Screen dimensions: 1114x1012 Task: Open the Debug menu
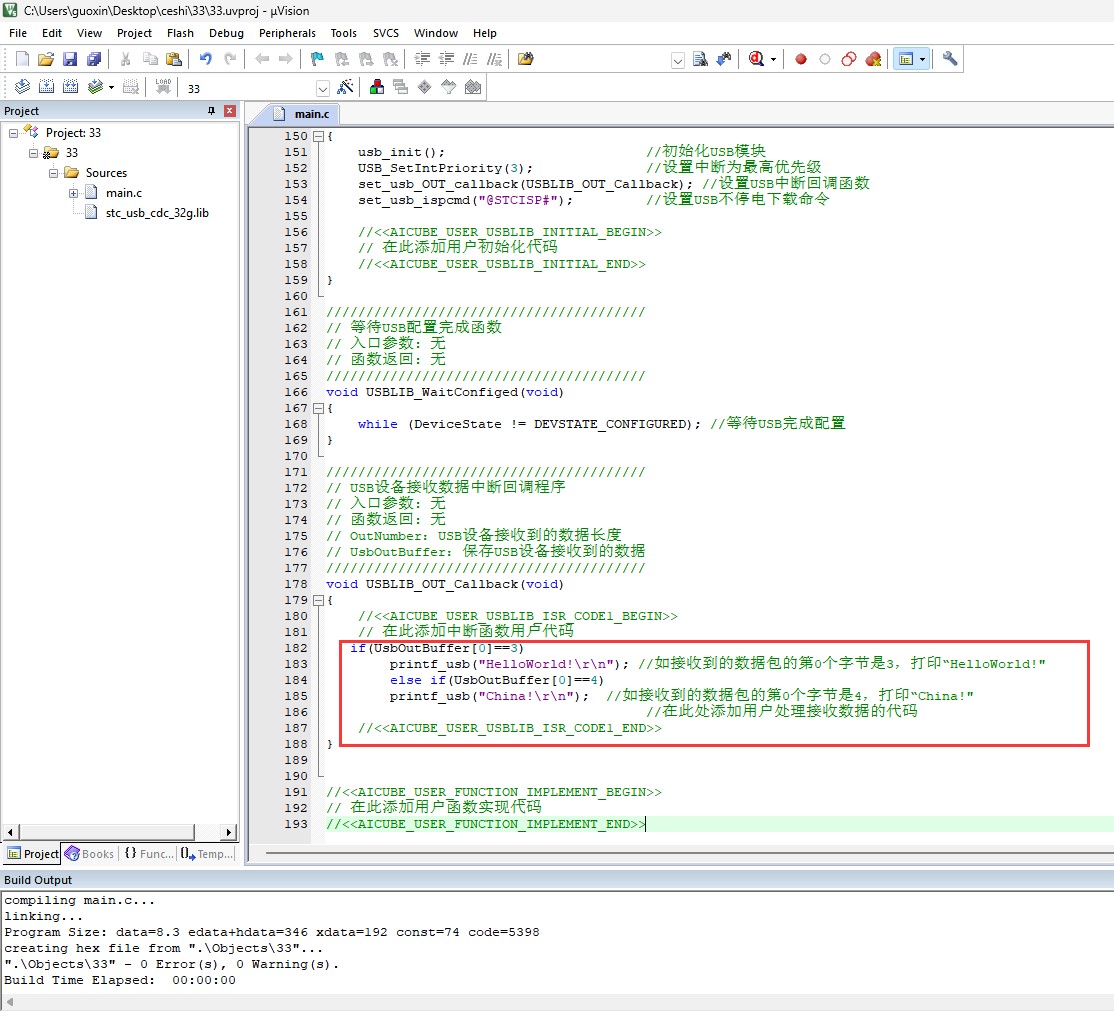(x=226, y=33)
